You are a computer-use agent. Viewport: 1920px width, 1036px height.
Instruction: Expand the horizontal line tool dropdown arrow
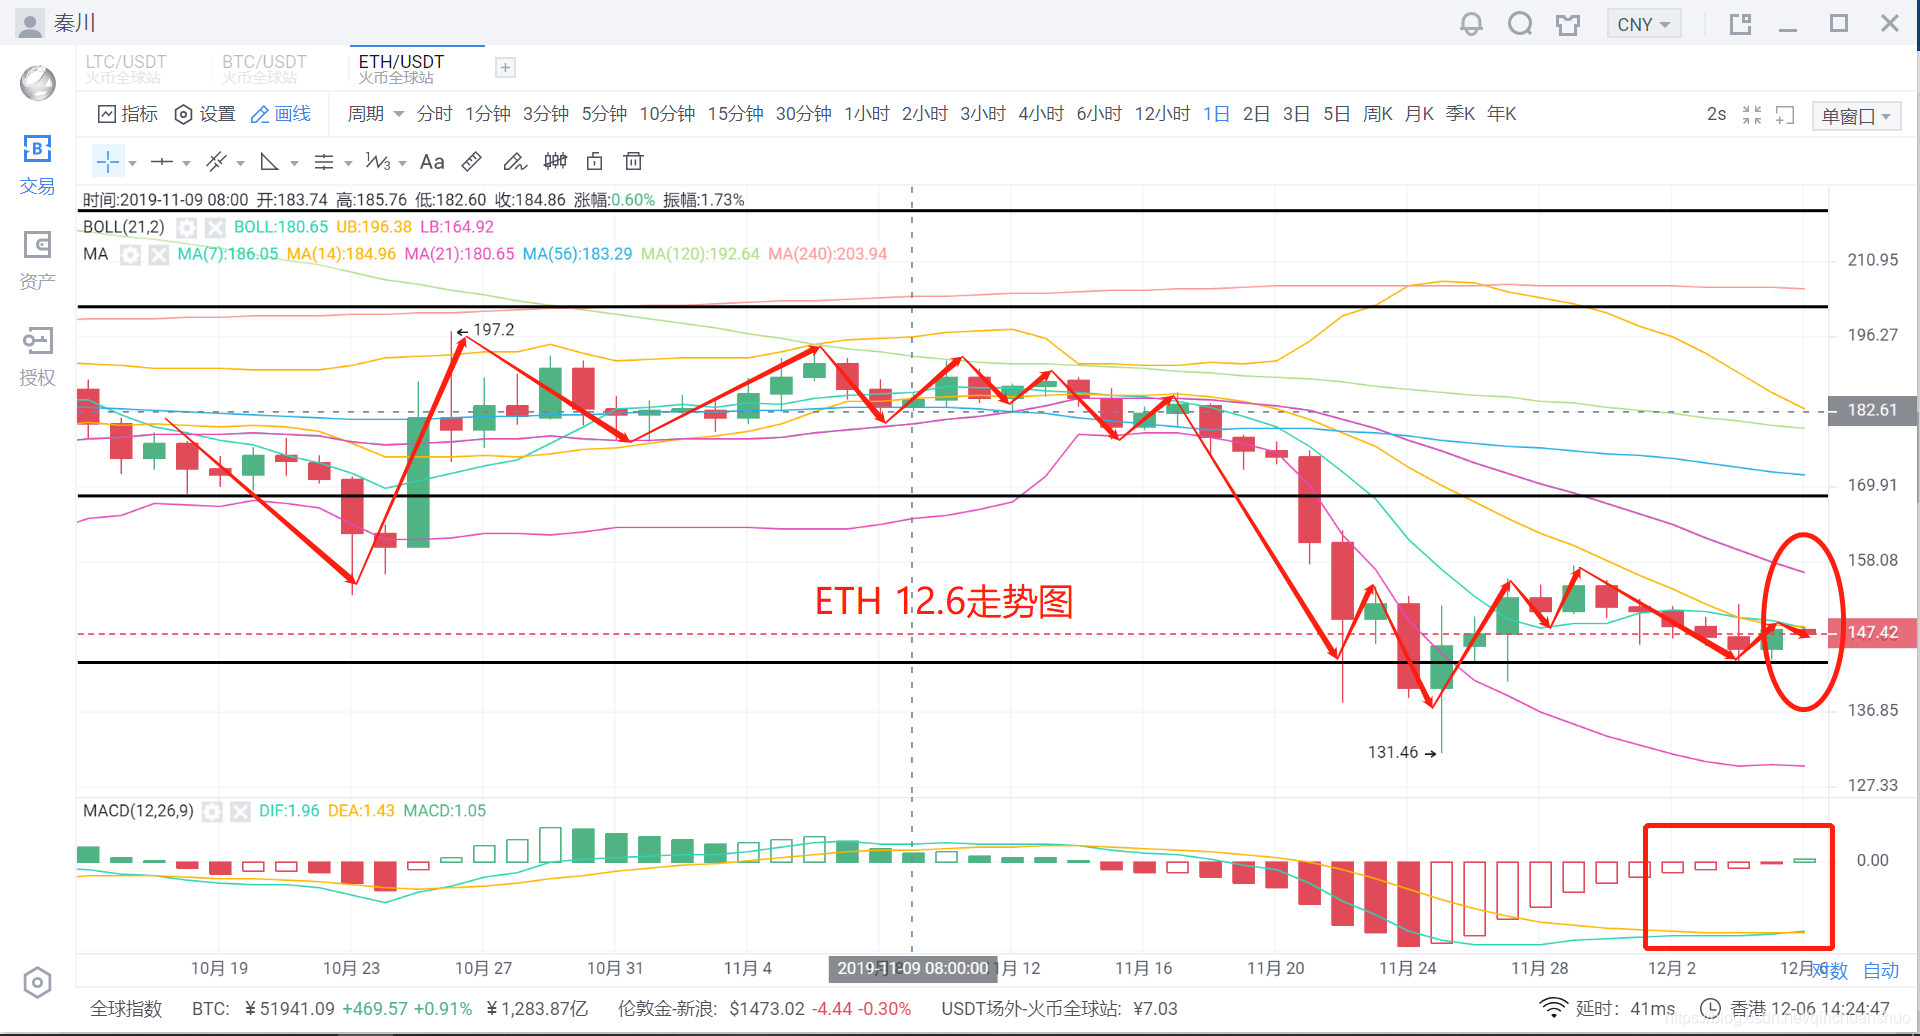tap(186, 163)
